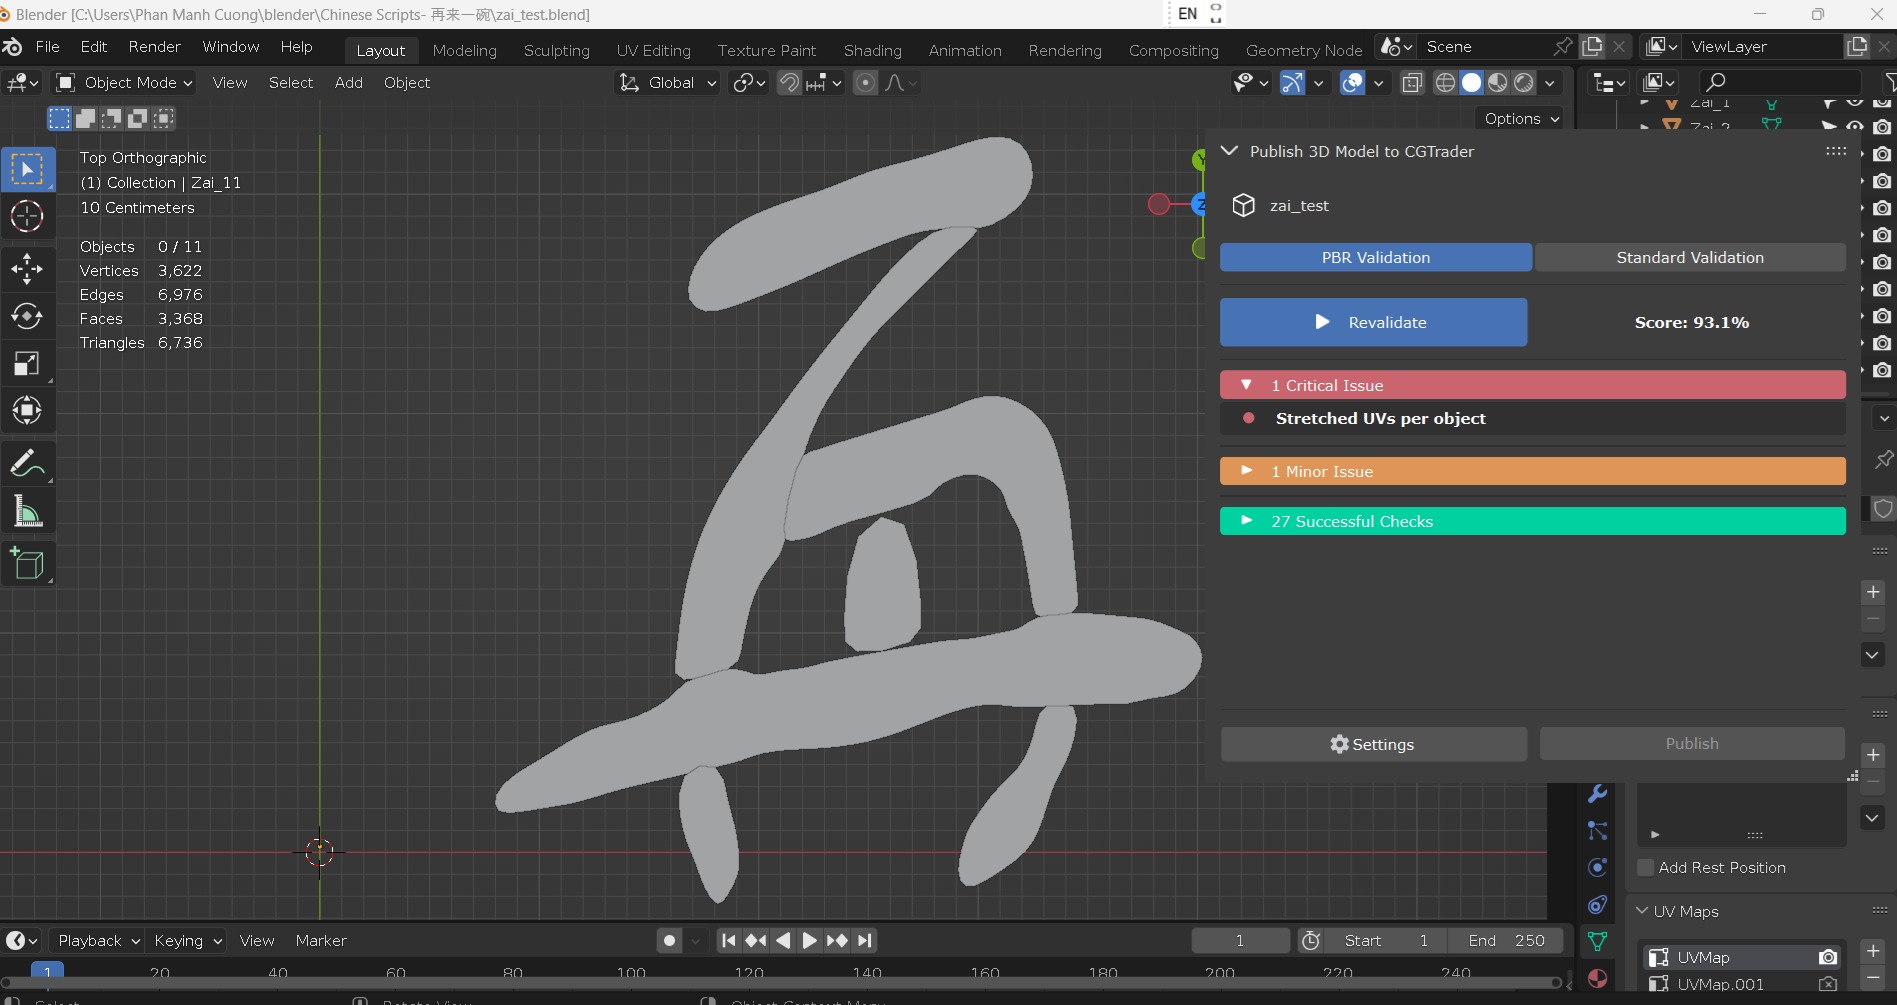Open the Physics properties tab
The image size is (1897, 1005).
[x=1597, y=867]
